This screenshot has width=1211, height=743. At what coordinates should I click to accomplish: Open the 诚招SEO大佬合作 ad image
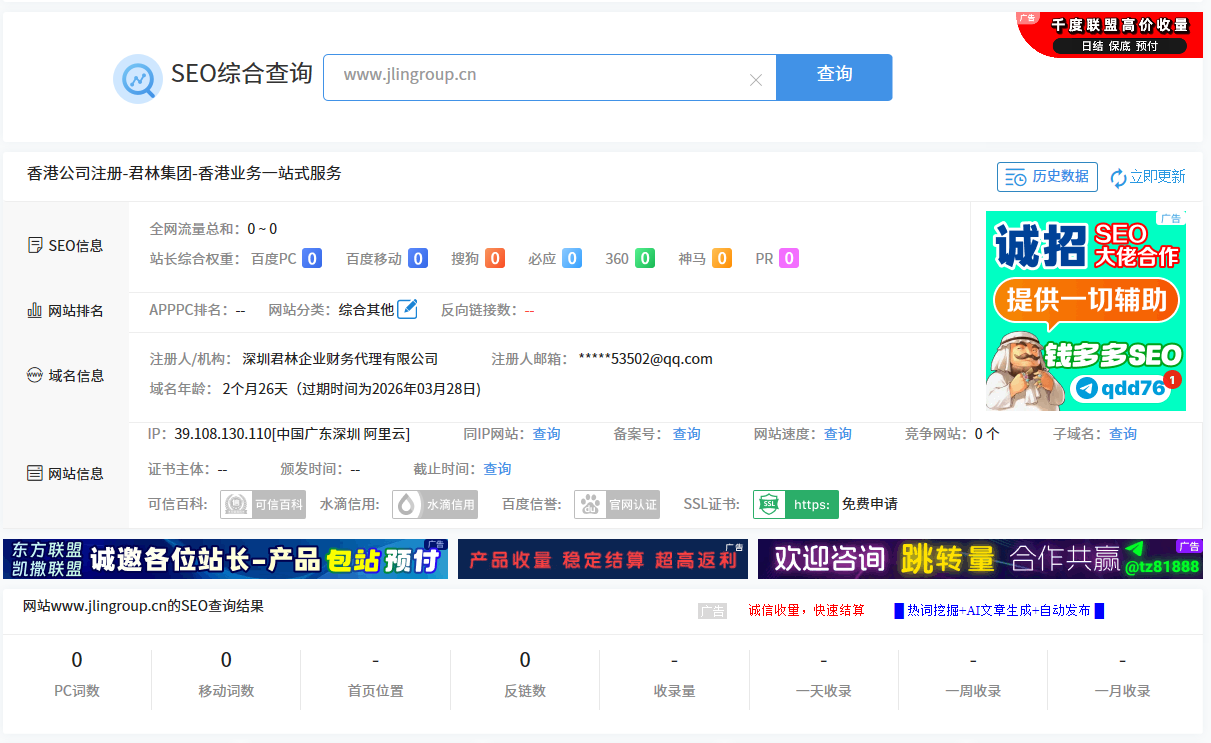click(1086, 311)
